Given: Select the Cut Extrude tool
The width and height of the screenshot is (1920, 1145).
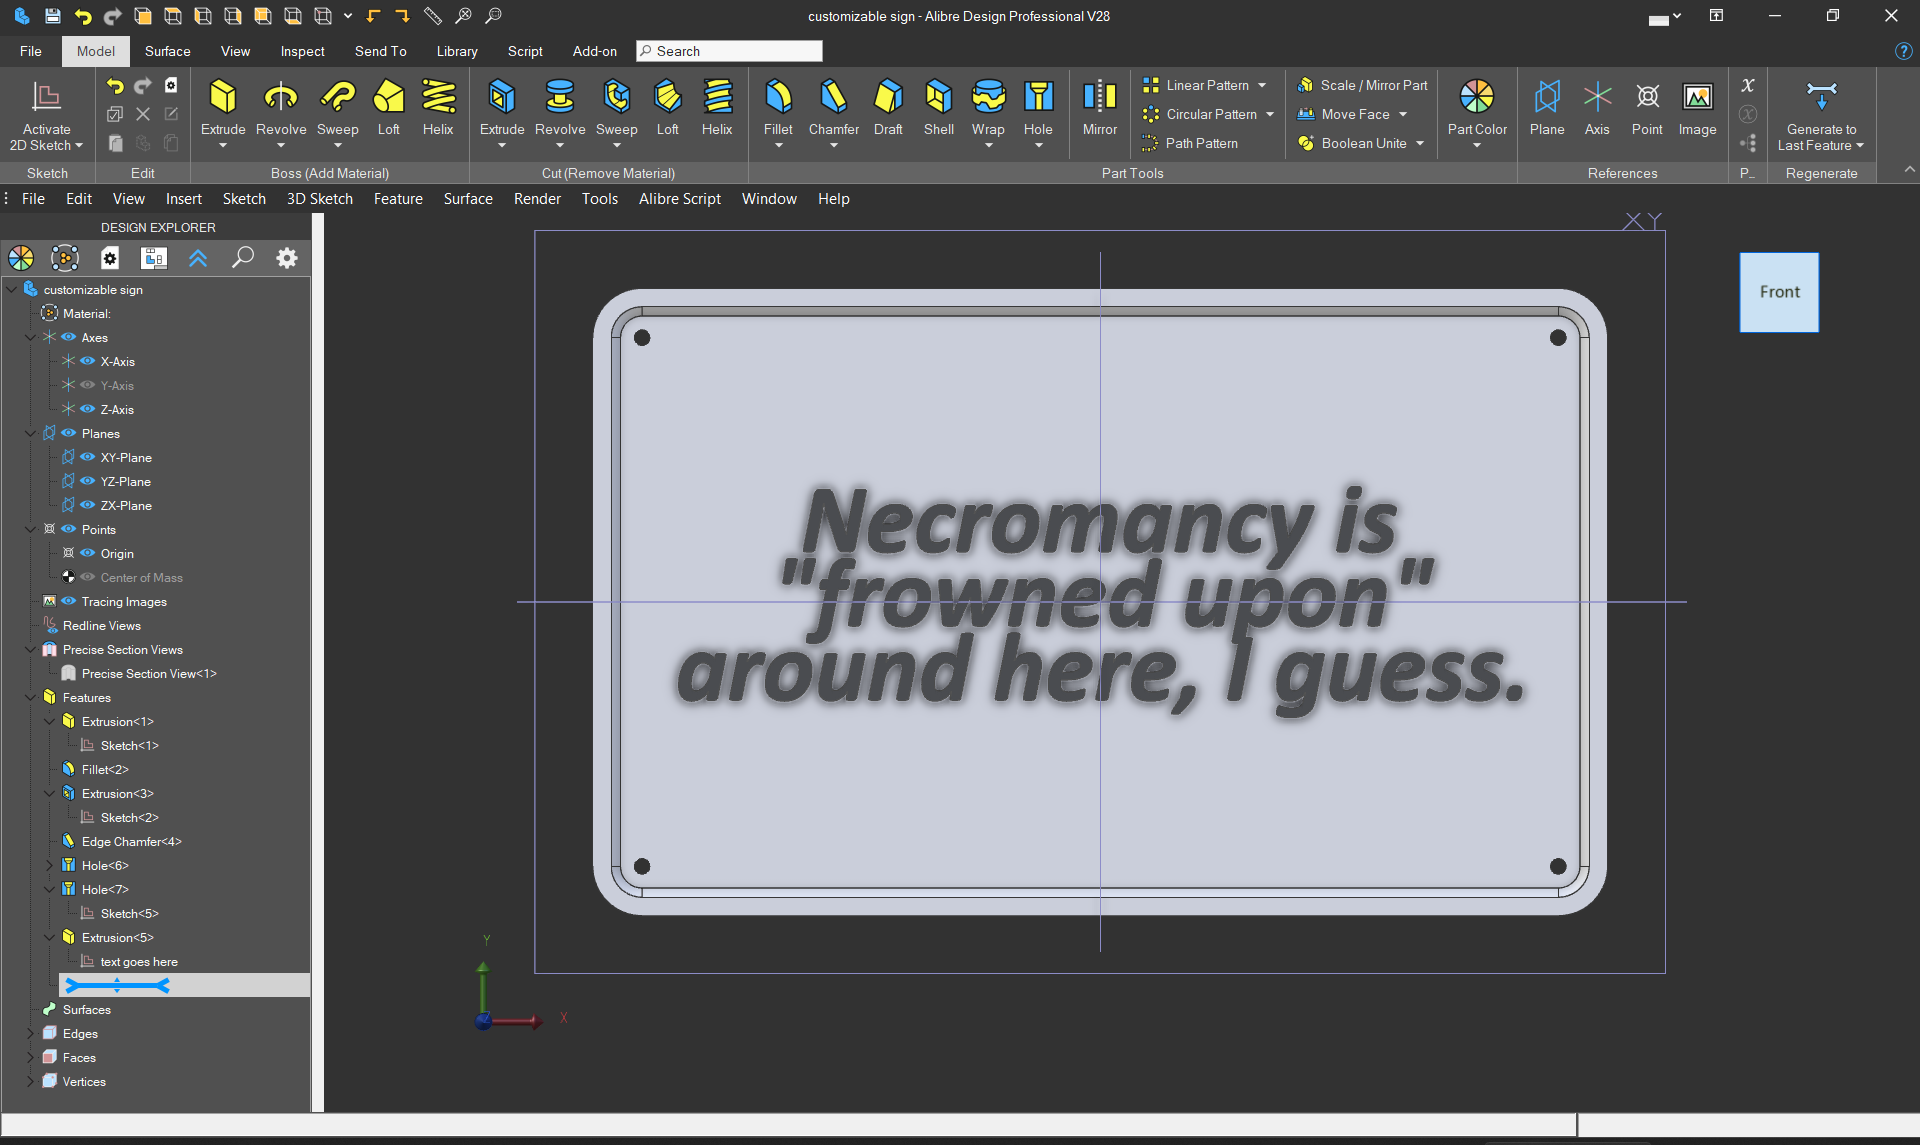Looking at the screenshot, I should (x=502, y=108).
